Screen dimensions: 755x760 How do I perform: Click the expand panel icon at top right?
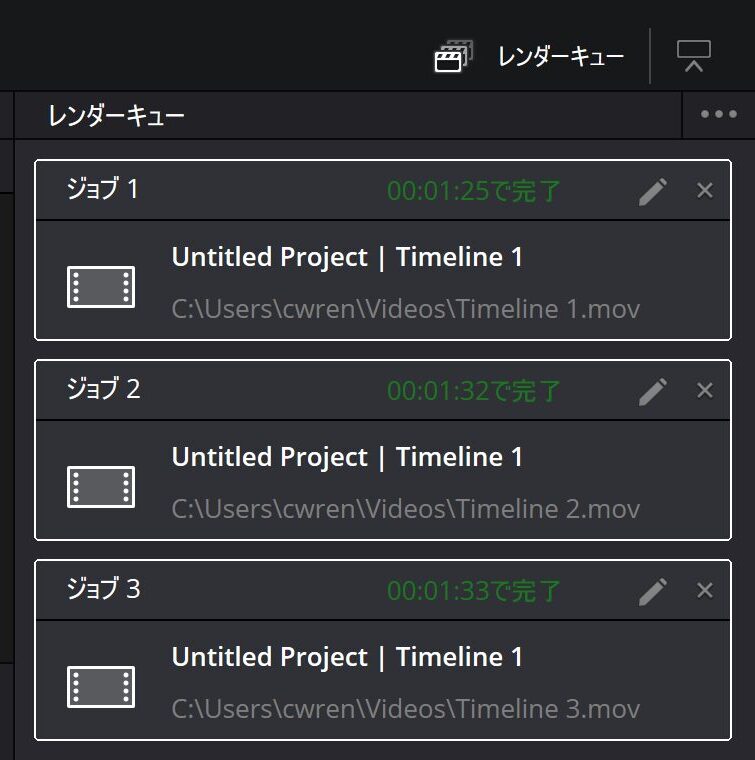point(693,56)
